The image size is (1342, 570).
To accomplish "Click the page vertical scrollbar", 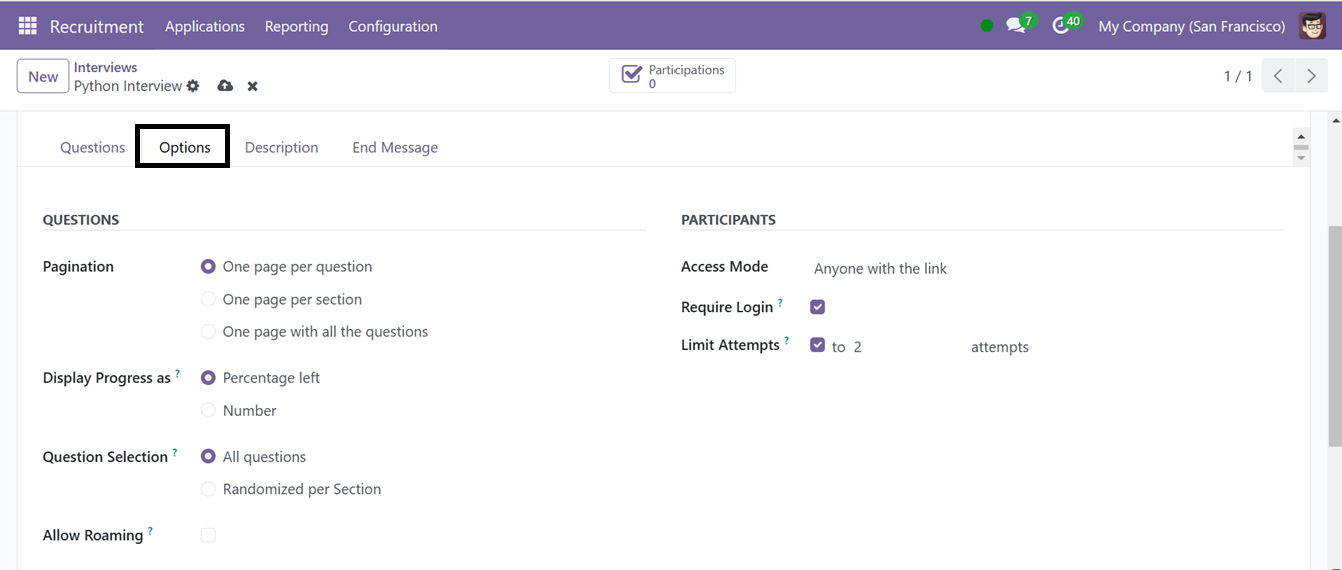I will click(x=1335, y=336).
